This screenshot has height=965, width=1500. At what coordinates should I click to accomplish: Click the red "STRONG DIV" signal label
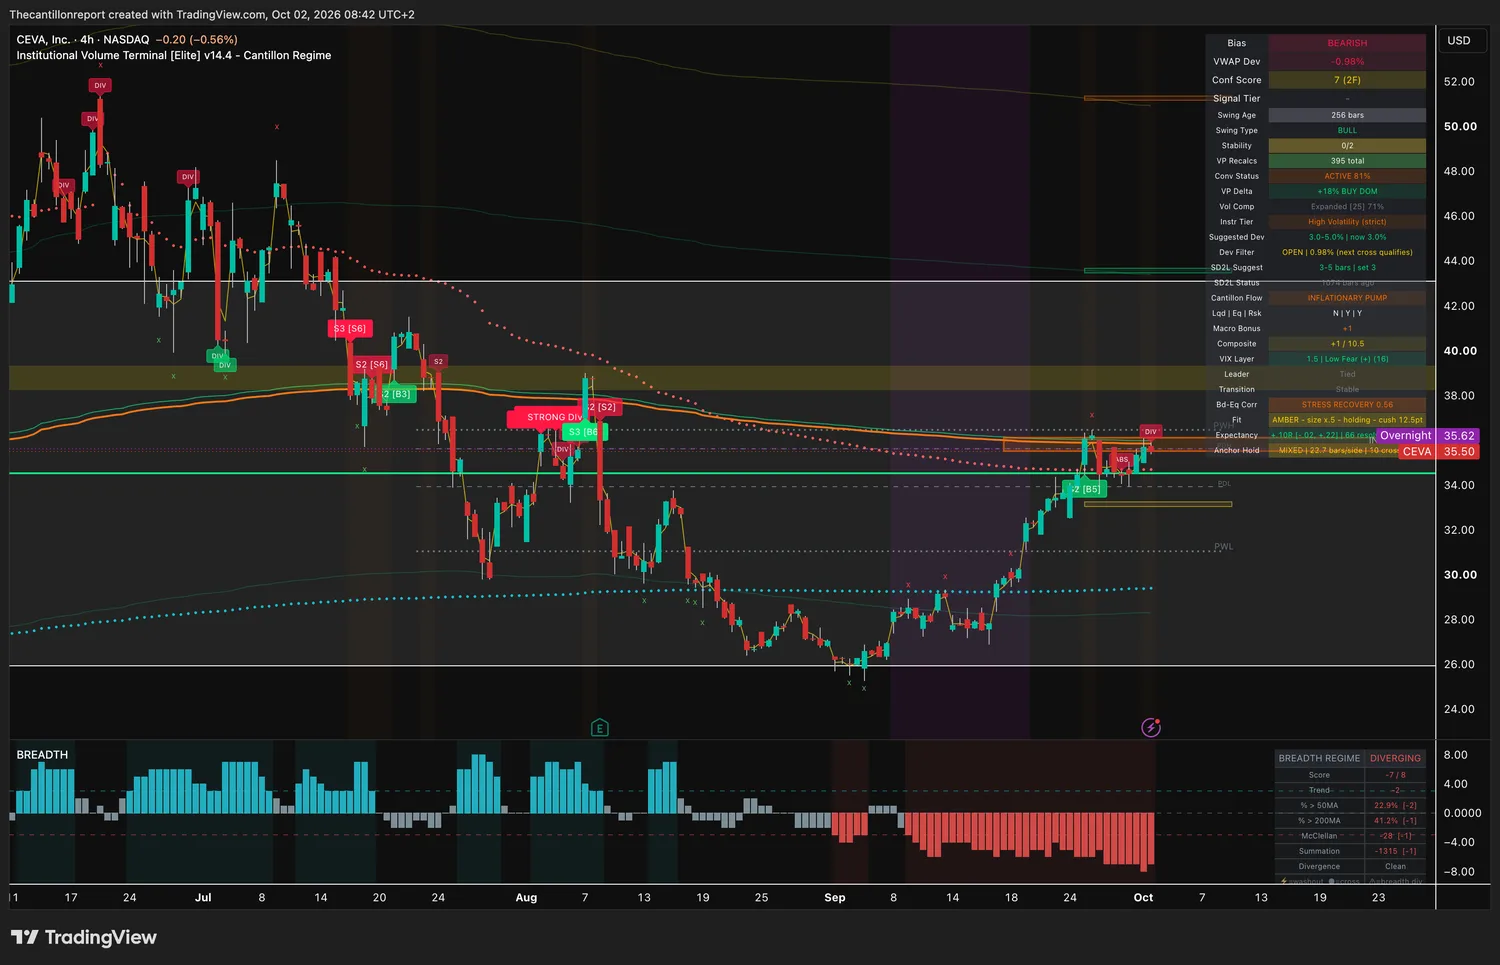(548, 417)
